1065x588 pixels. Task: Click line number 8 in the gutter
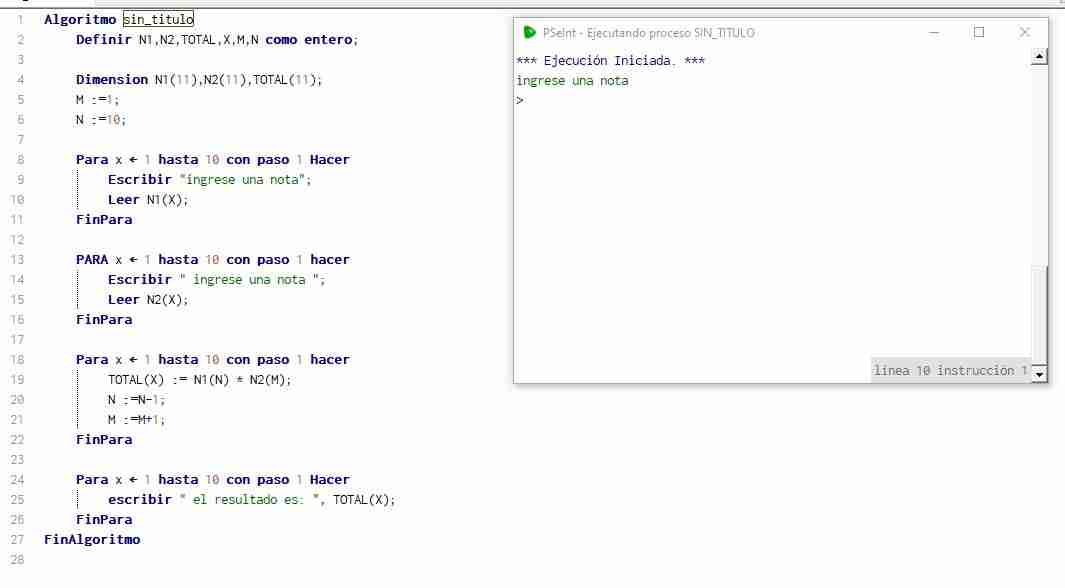20,160
